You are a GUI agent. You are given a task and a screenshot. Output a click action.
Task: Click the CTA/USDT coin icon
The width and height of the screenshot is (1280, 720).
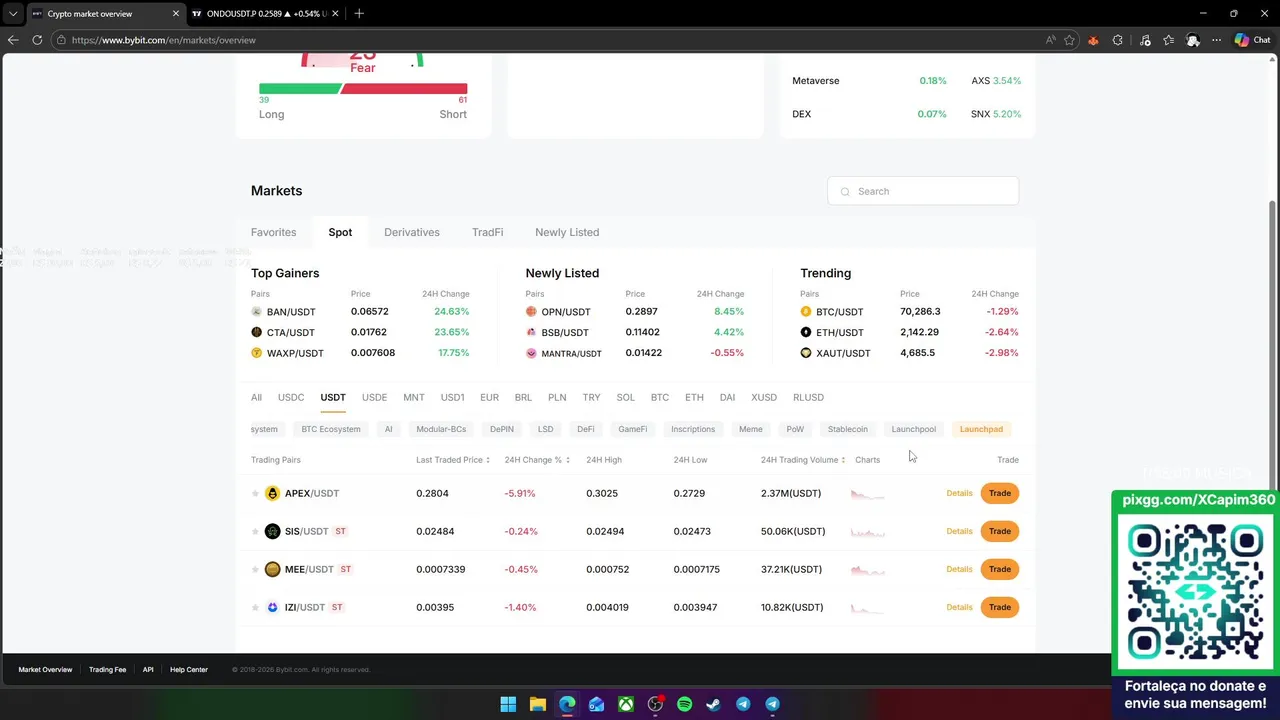coord(256,332)
